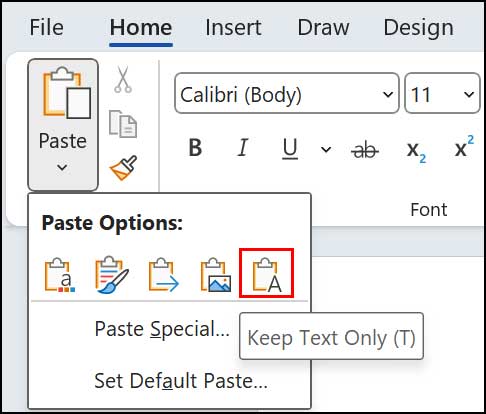Switch to the Design tab
486x414 pixels.
tap(418, 27)
